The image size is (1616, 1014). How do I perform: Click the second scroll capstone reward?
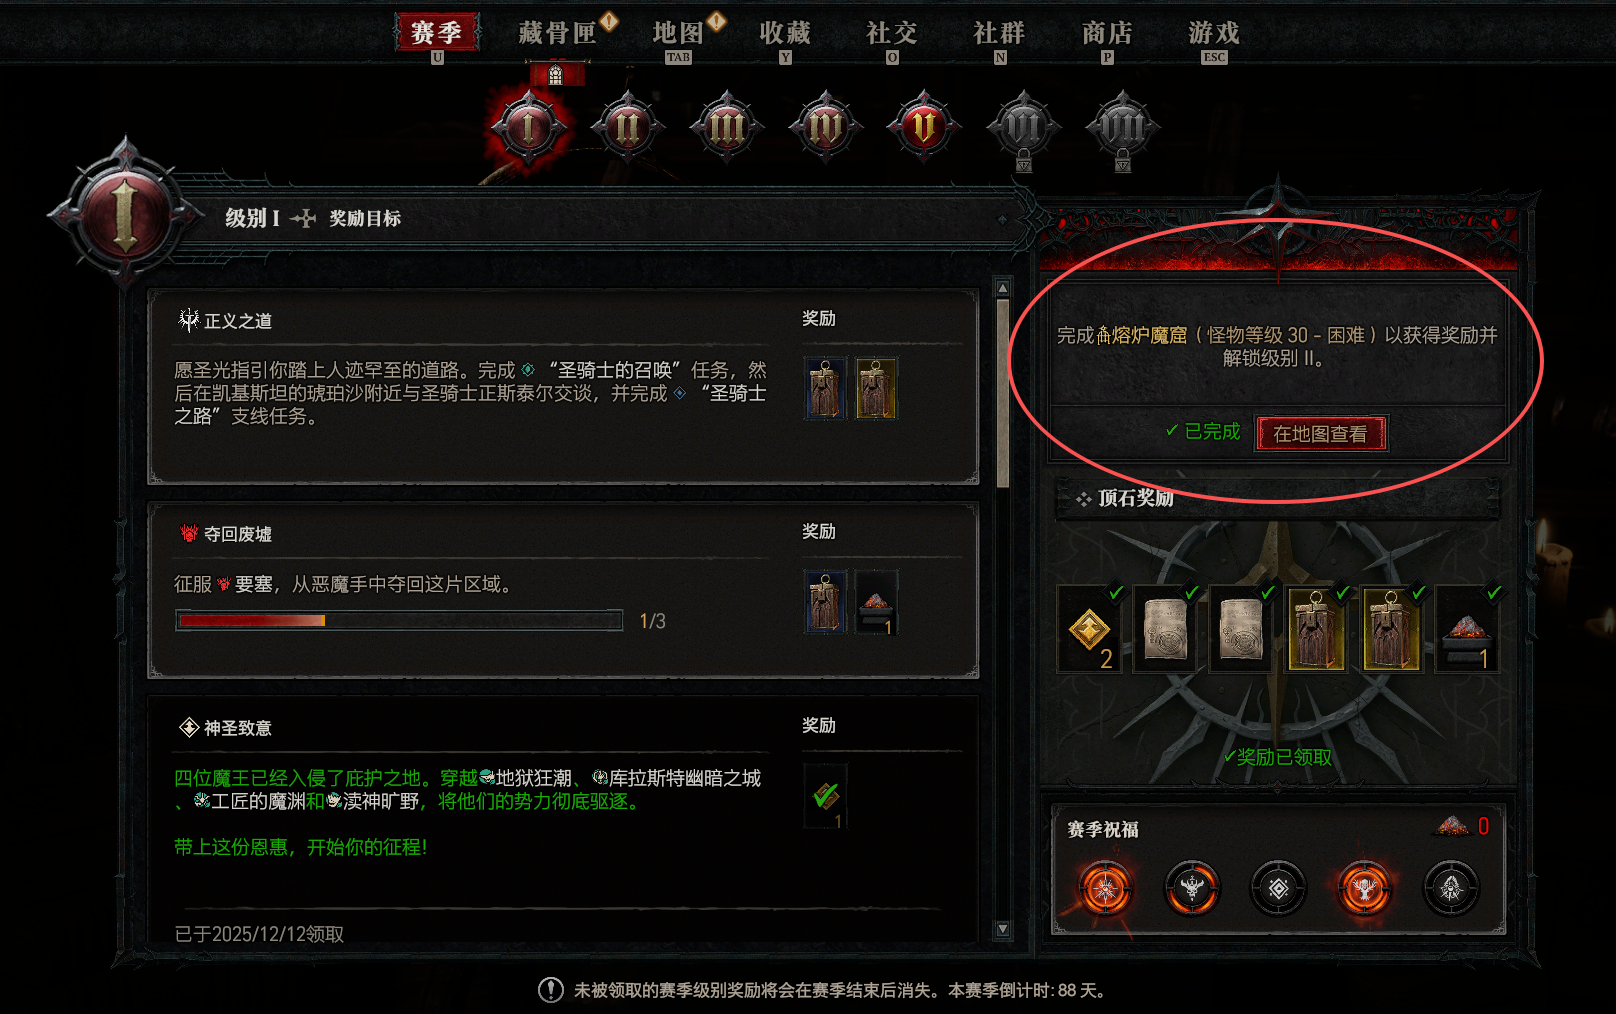[x=1241, y=629]
